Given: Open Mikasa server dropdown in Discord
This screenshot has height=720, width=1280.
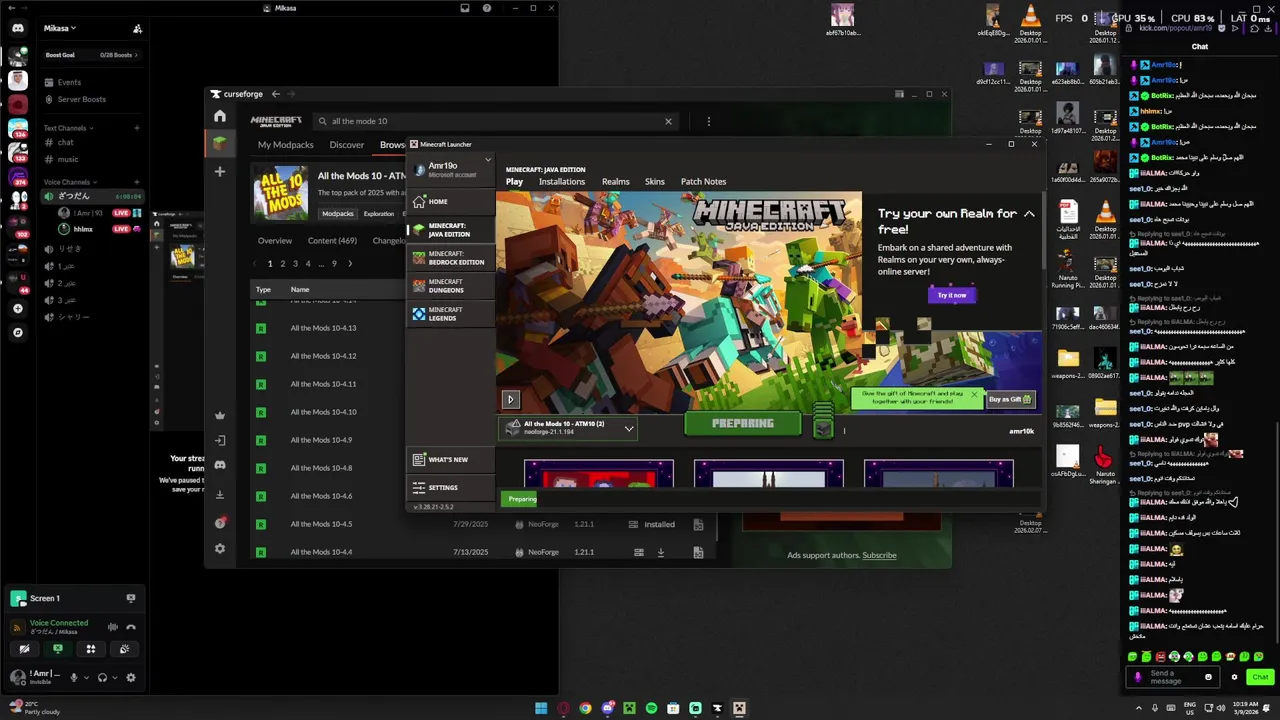Looking at the screenshot, I should [x=60, y=28].
